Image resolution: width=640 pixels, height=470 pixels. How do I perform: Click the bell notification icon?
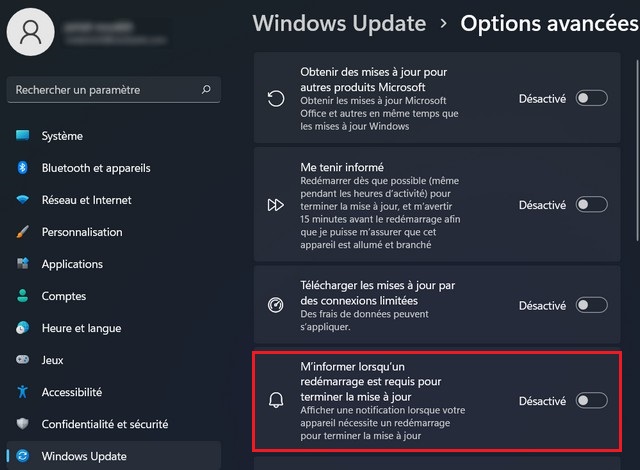276,400
